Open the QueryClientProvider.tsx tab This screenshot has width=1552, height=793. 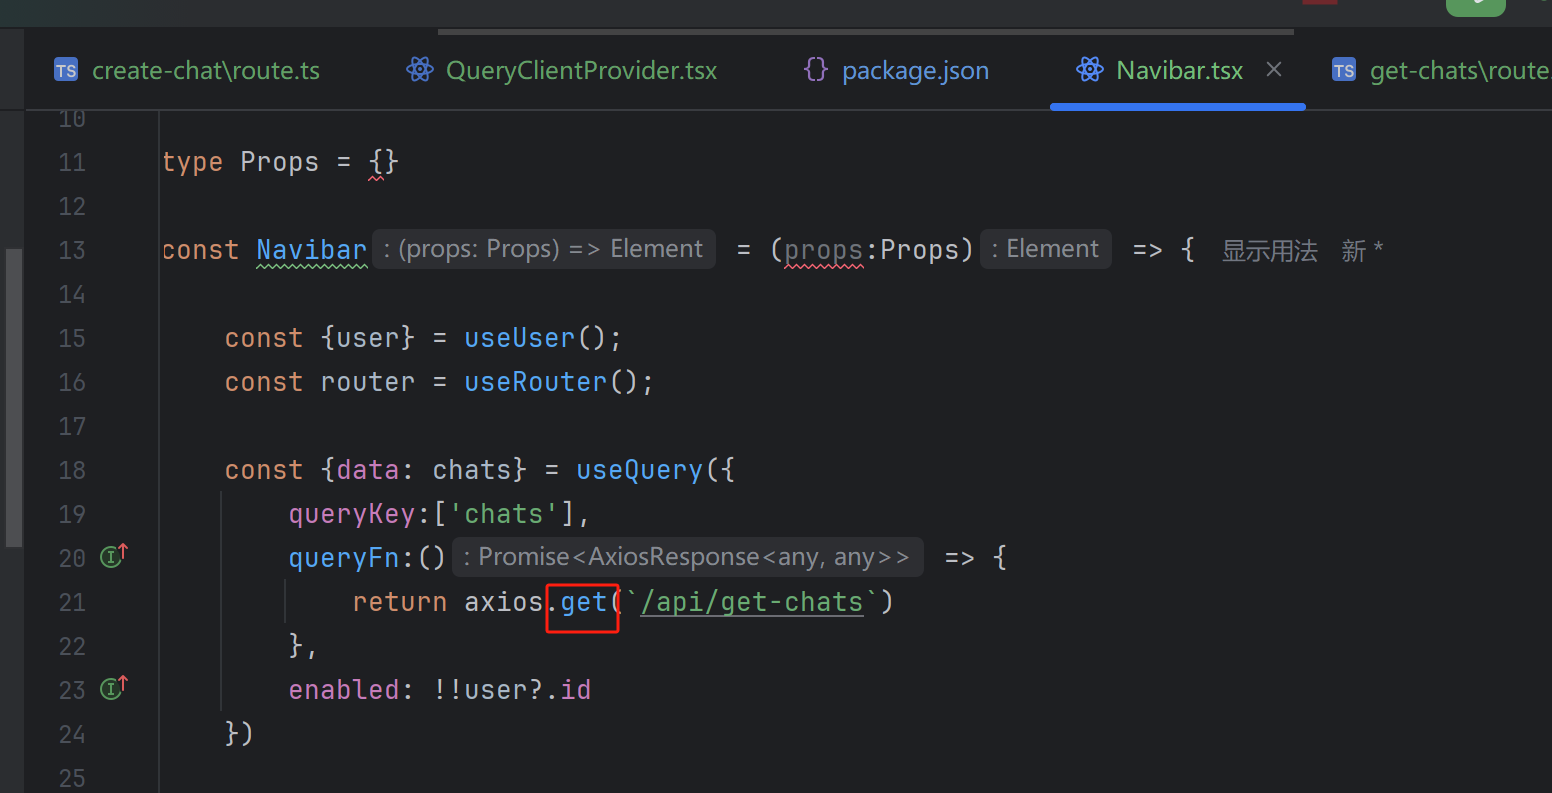tap(562, 70)
